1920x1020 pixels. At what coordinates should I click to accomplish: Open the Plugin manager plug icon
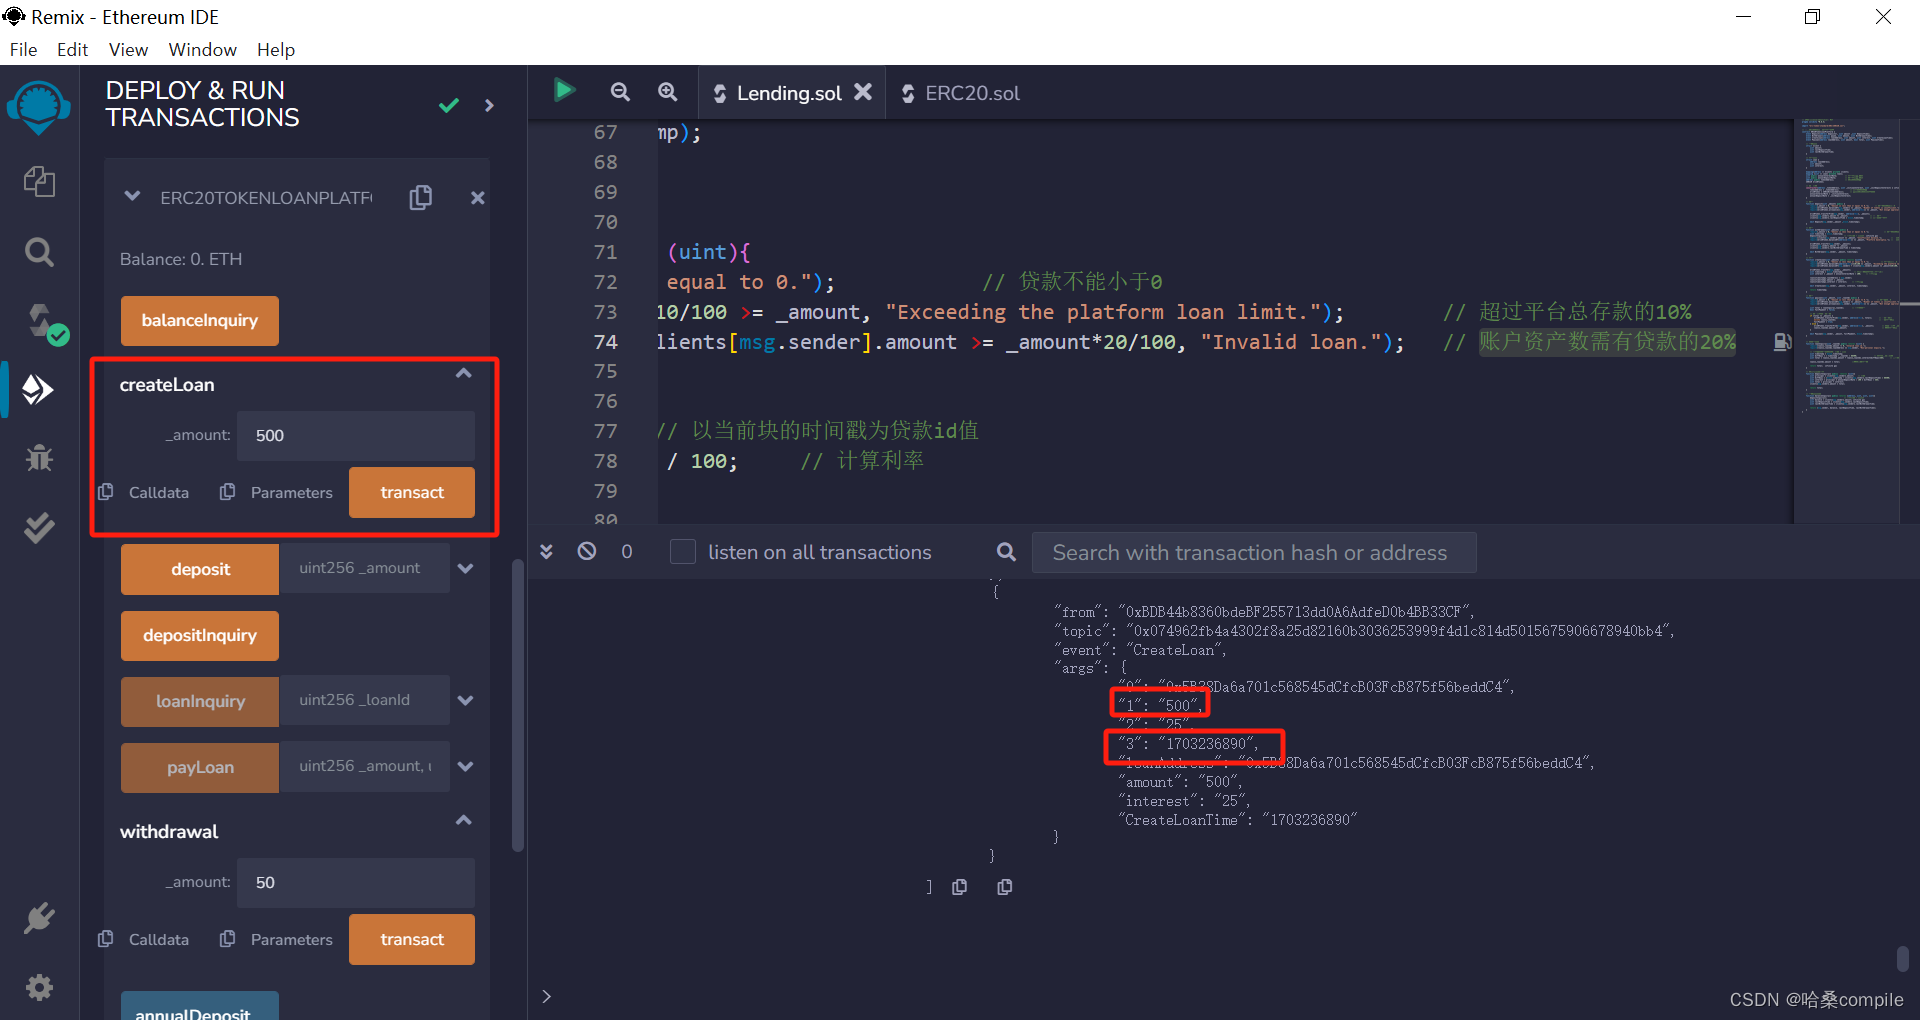pos(39,917)
